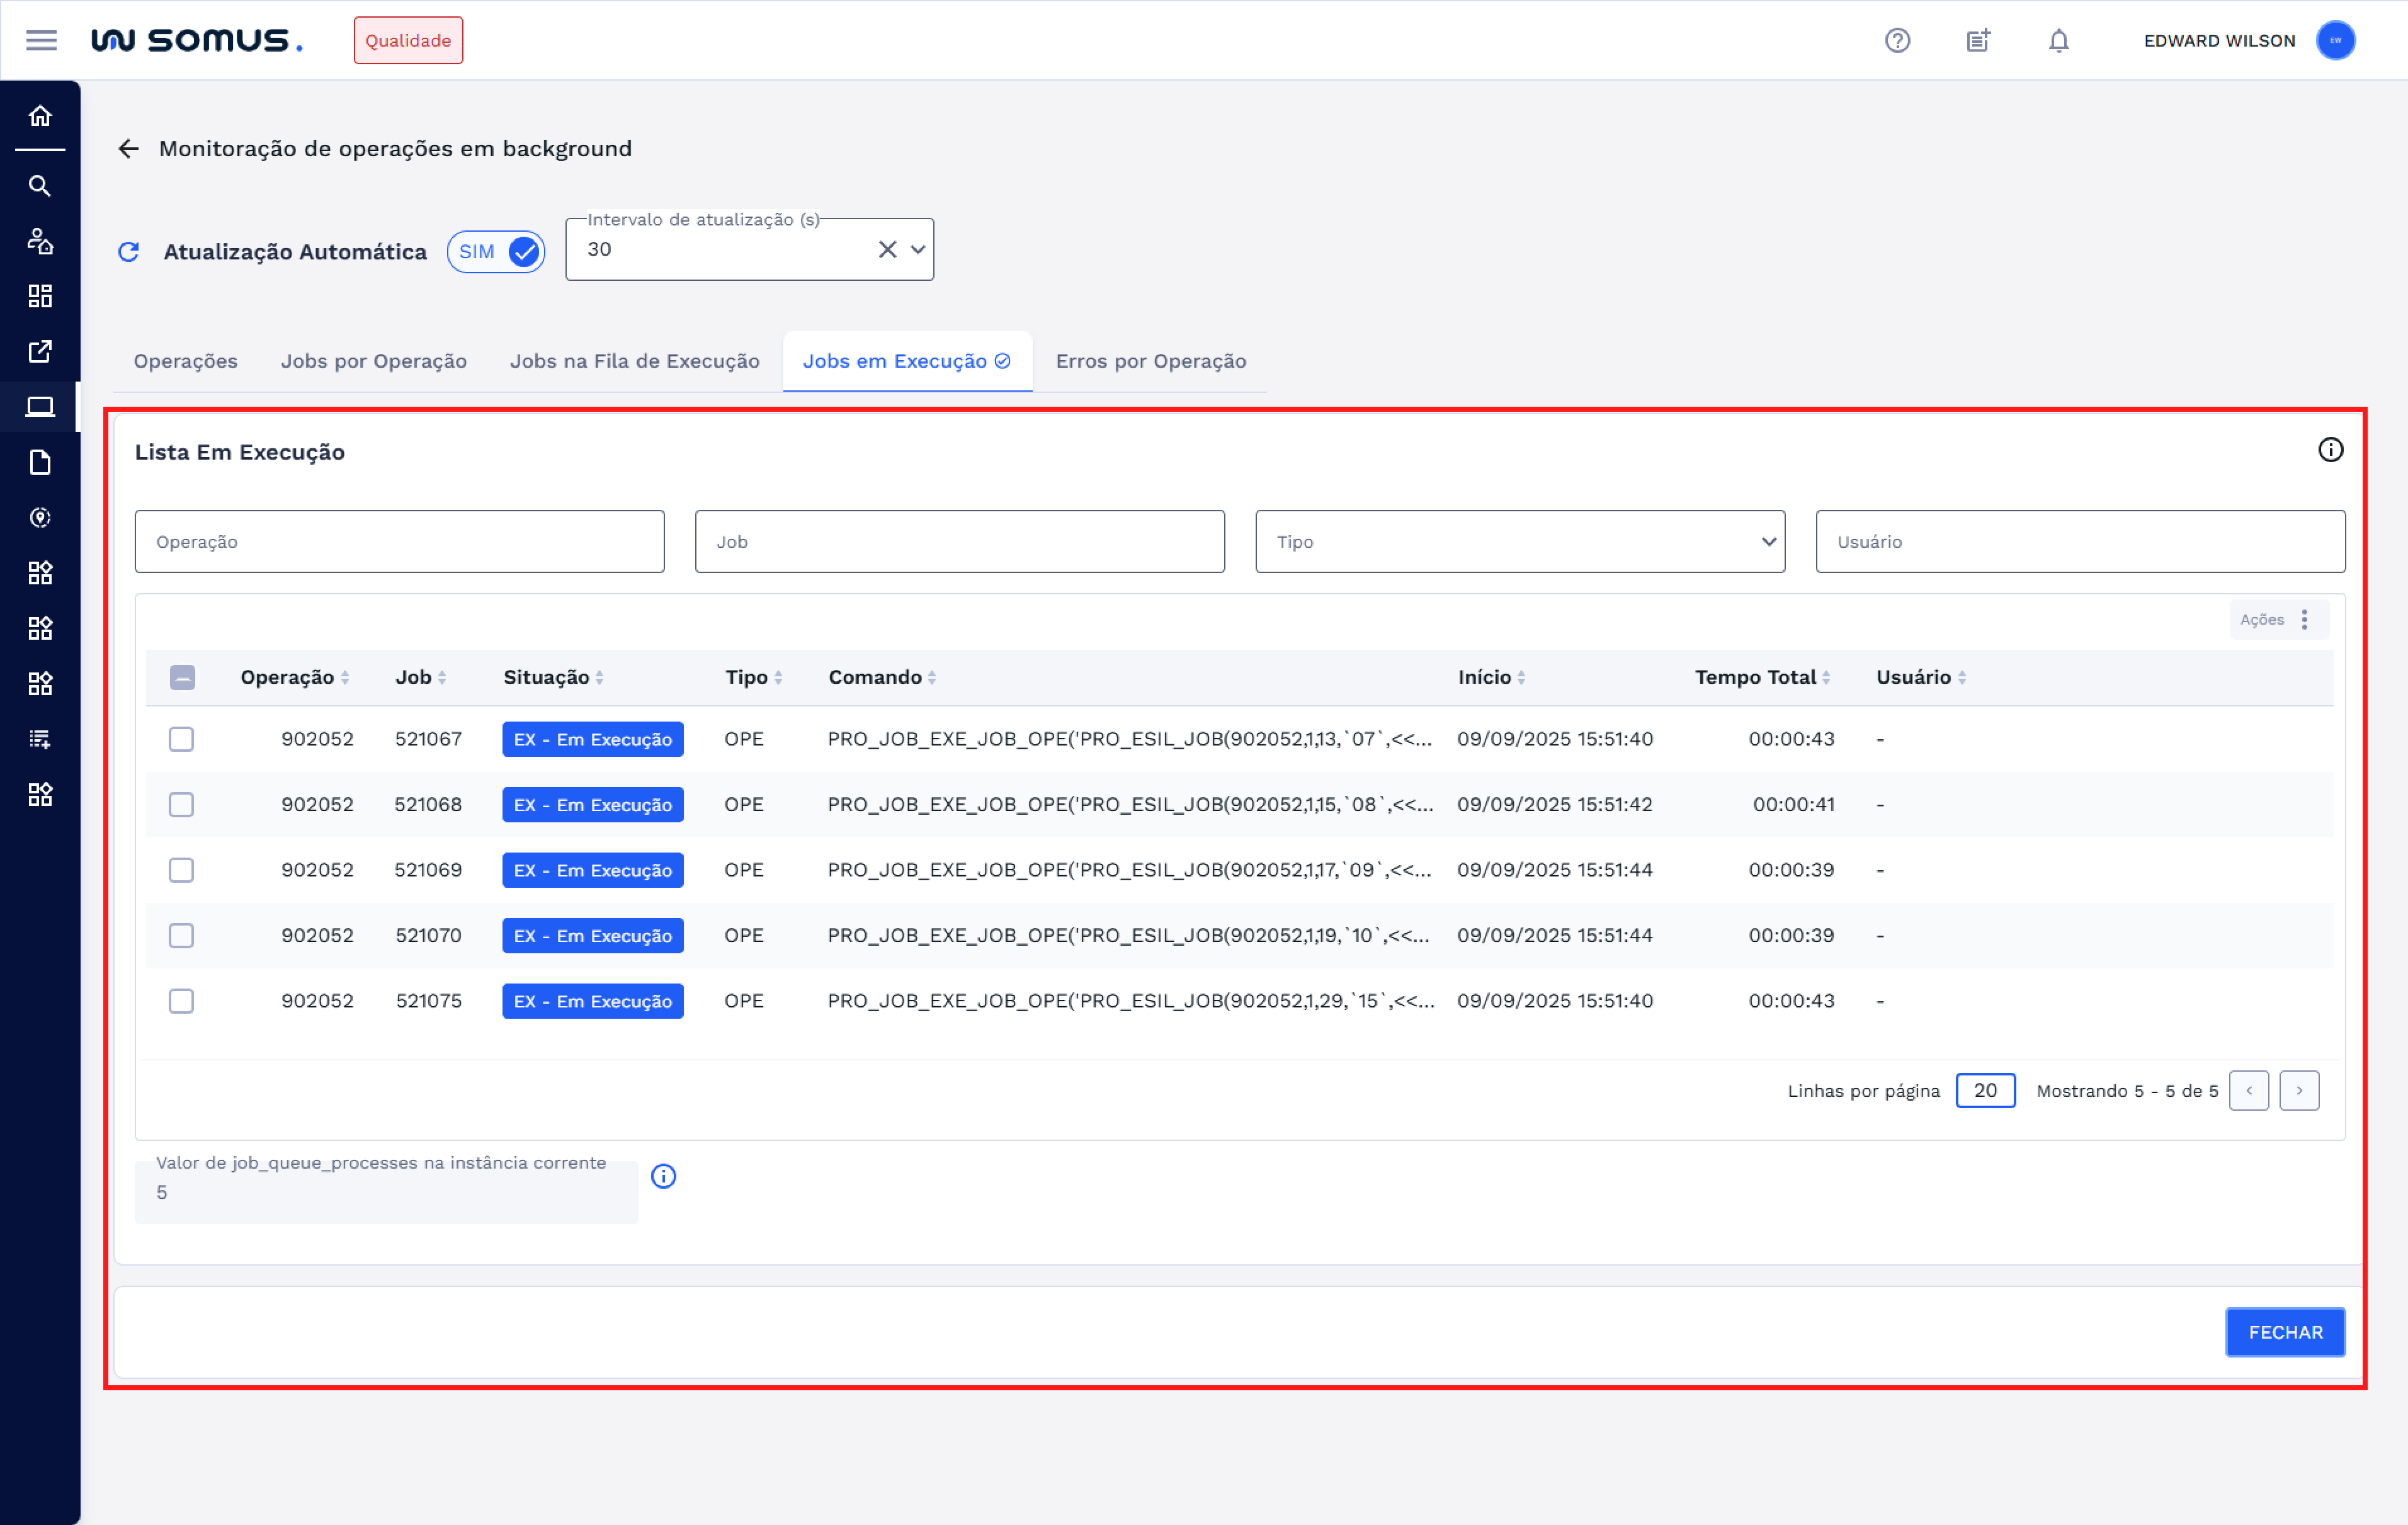
Task: Open the search icon in sidebar
Action: [x=40, y=186]
